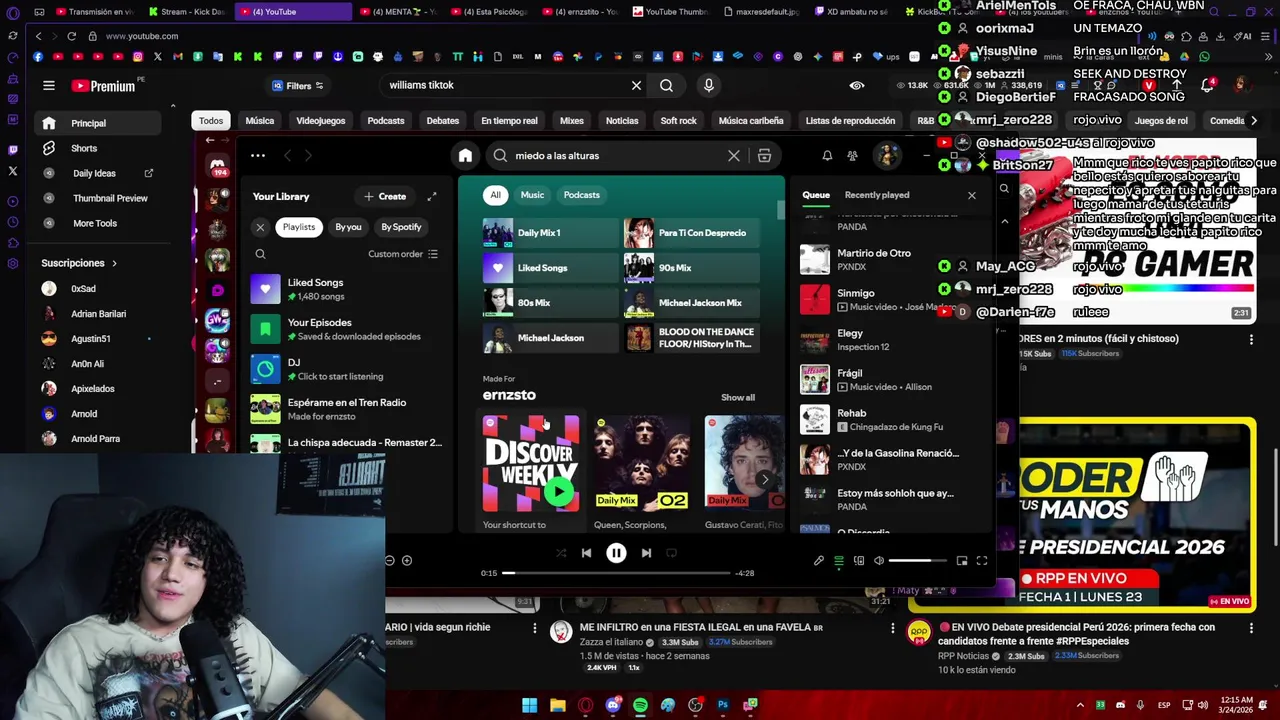Toggle Spotify shuffle
Viewport: 1280px width, 720px height.
pyautogui.click(x=561, y=553)
